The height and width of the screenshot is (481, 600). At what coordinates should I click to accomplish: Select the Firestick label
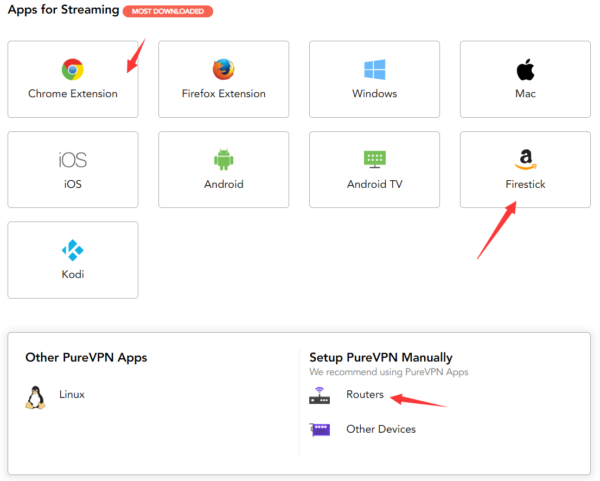point(525,184)
